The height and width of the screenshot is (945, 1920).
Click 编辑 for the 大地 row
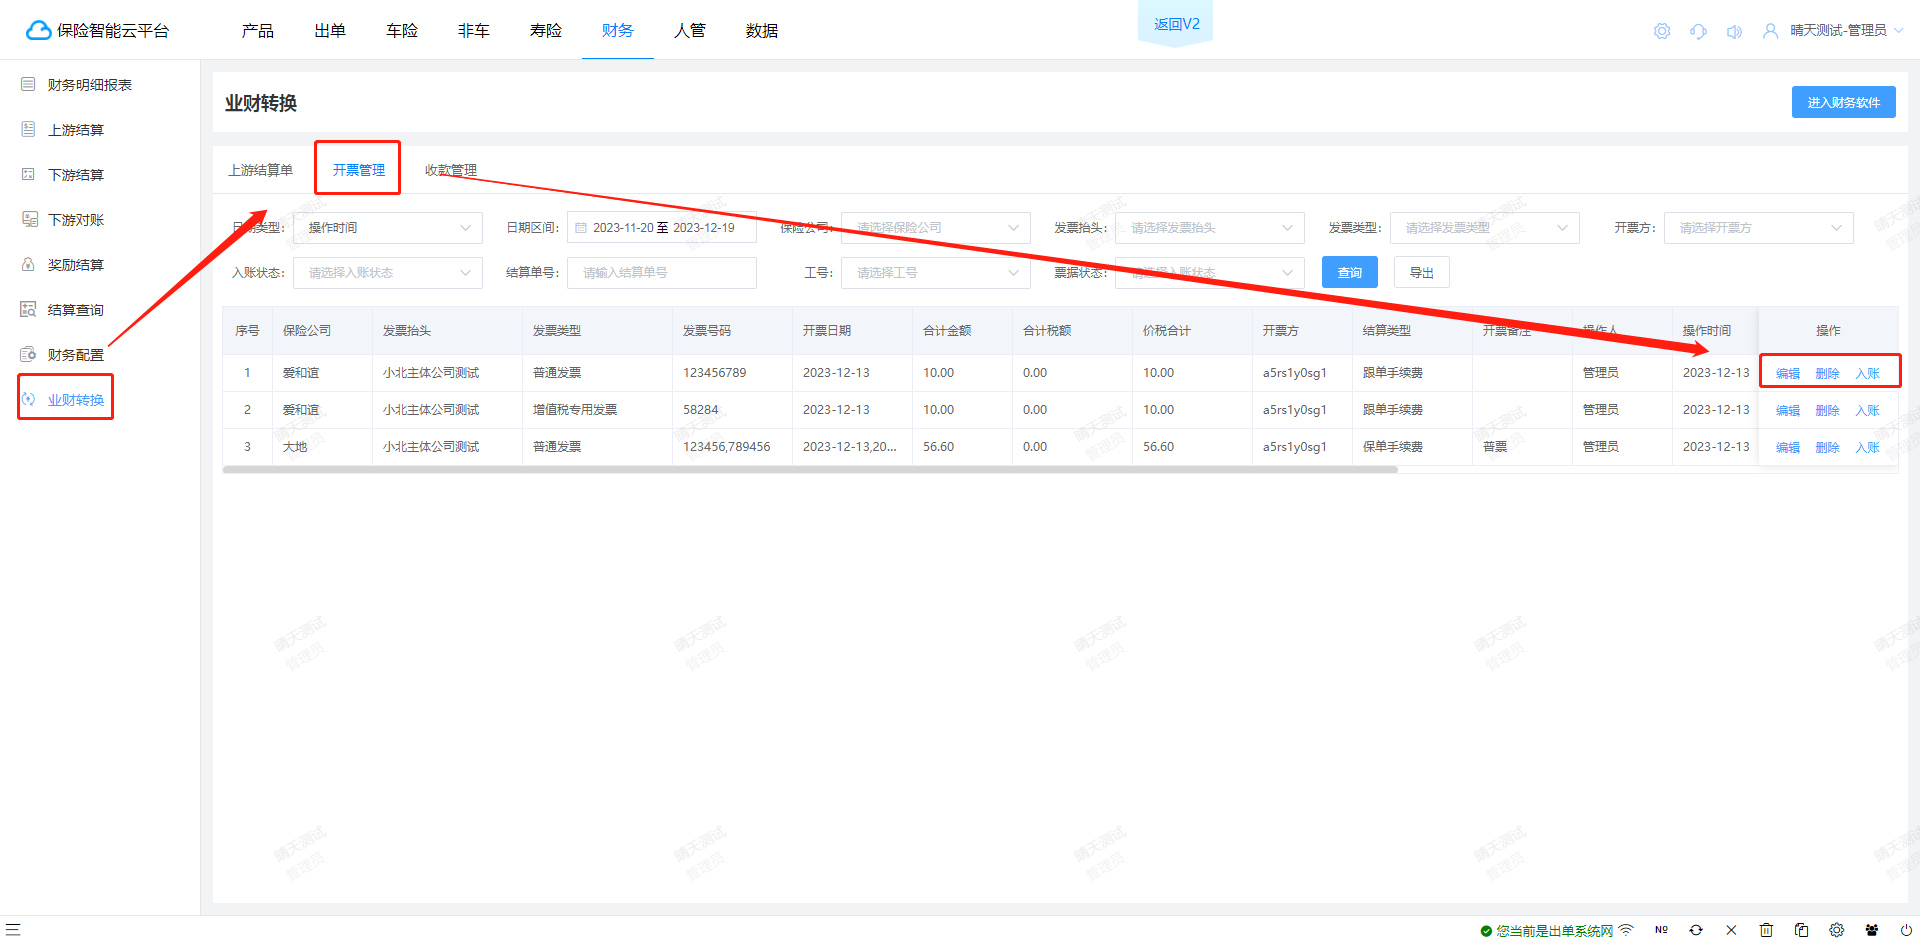click(x=1788, y=447)
